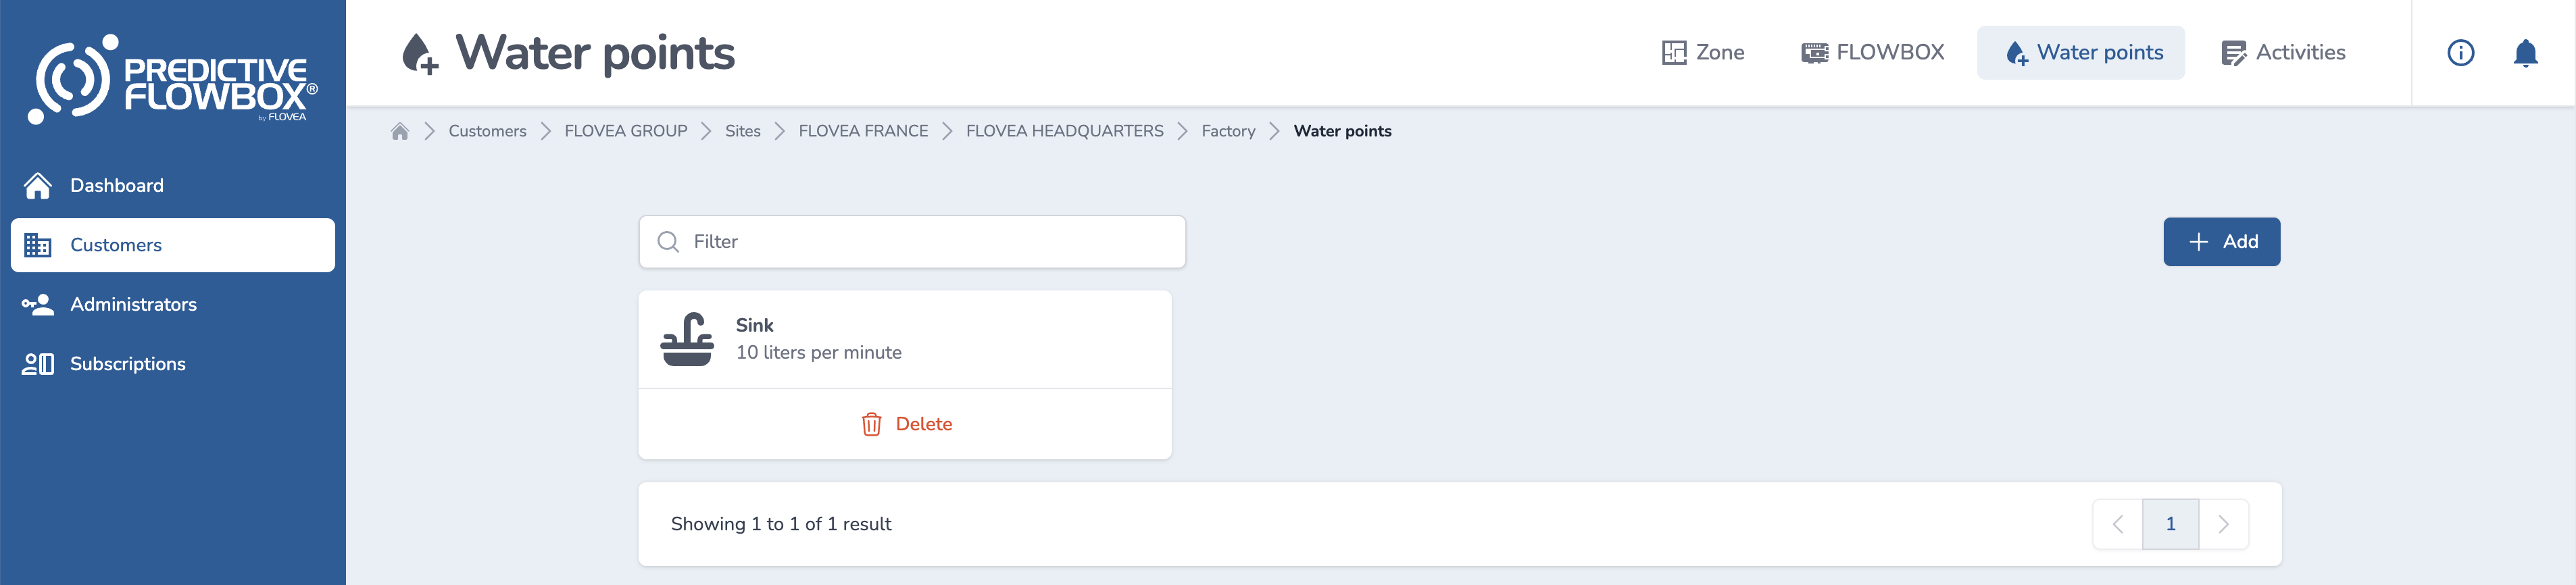This screenshot has height=585, width=2576.
Task: Open Subscriptions from the sidebar
Action: pyautogui.click(x=128, y=363)
